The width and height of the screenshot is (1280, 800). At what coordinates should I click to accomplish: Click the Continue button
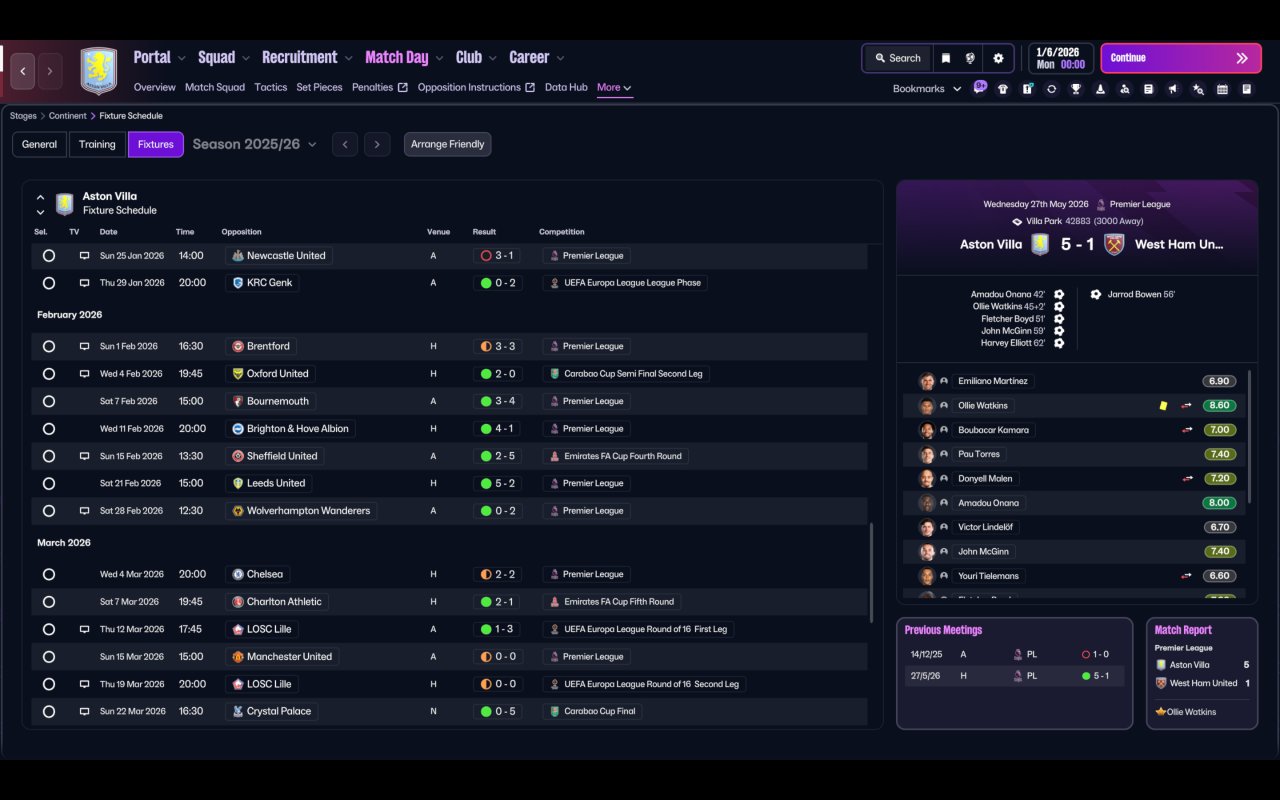pyautogui.click(x=1181, y=58)
